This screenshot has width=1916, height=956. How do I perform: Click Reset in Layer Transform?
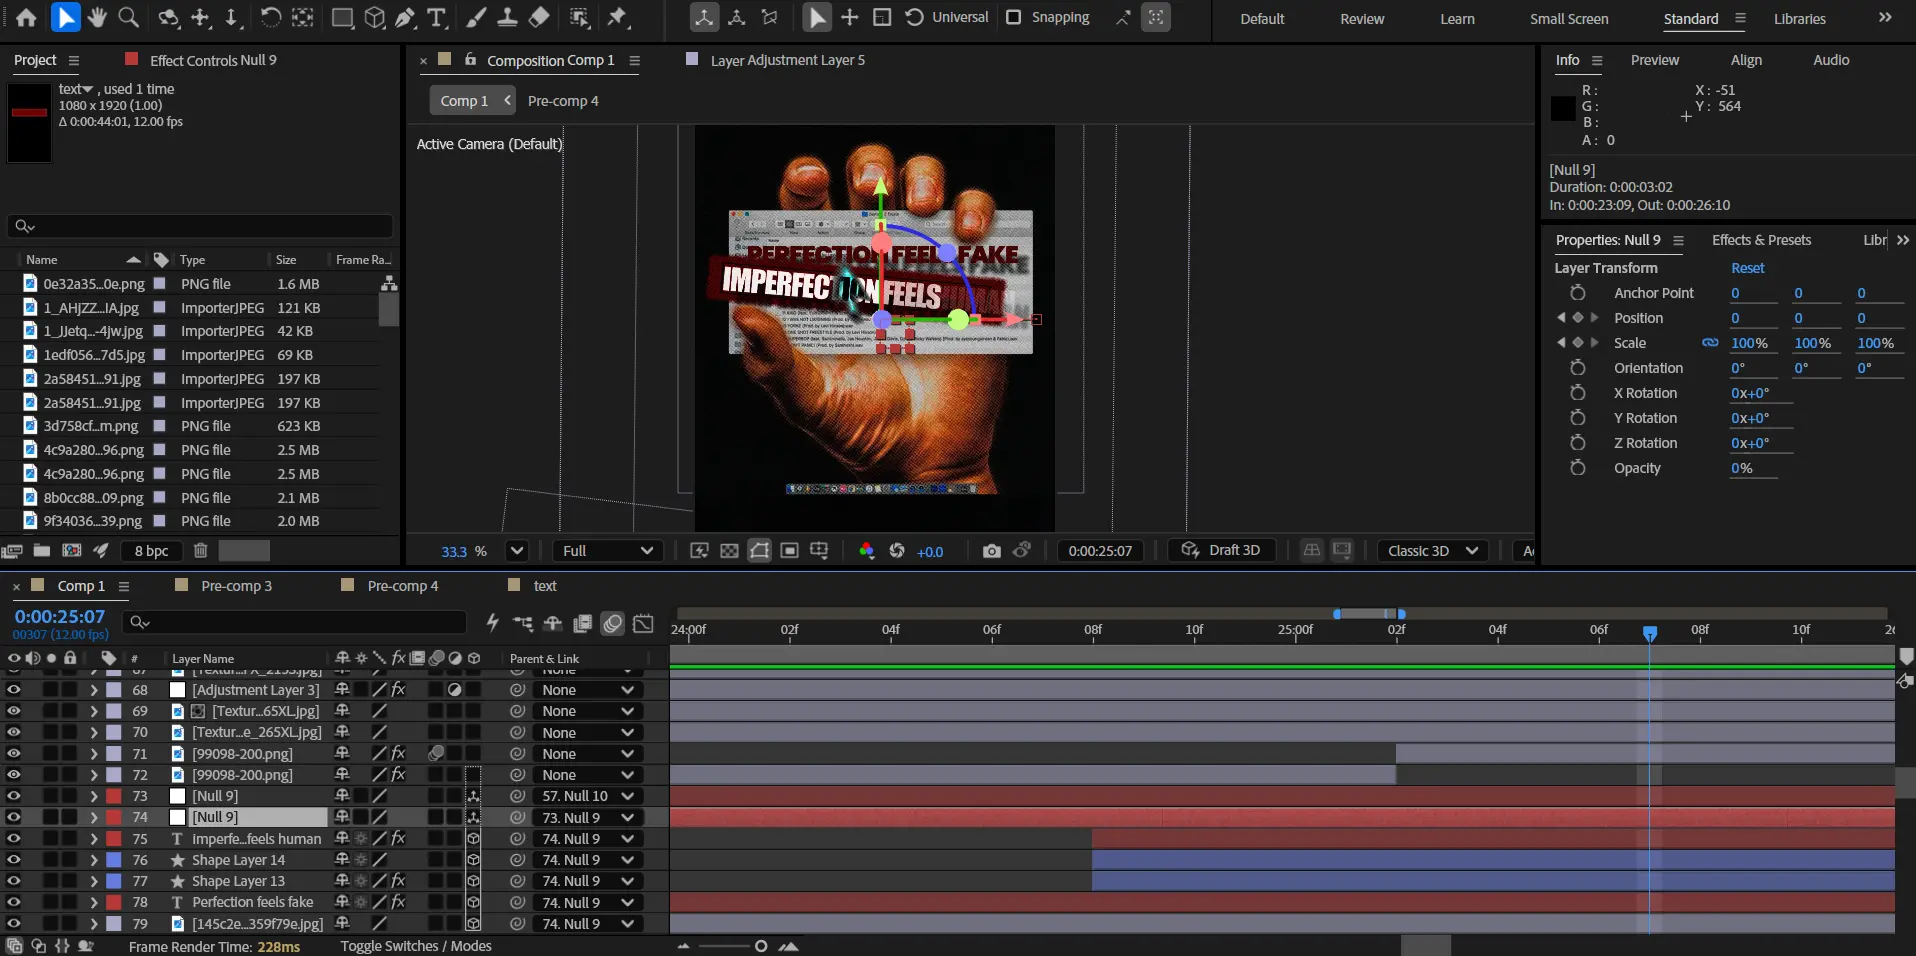(x=1747, y=268)
